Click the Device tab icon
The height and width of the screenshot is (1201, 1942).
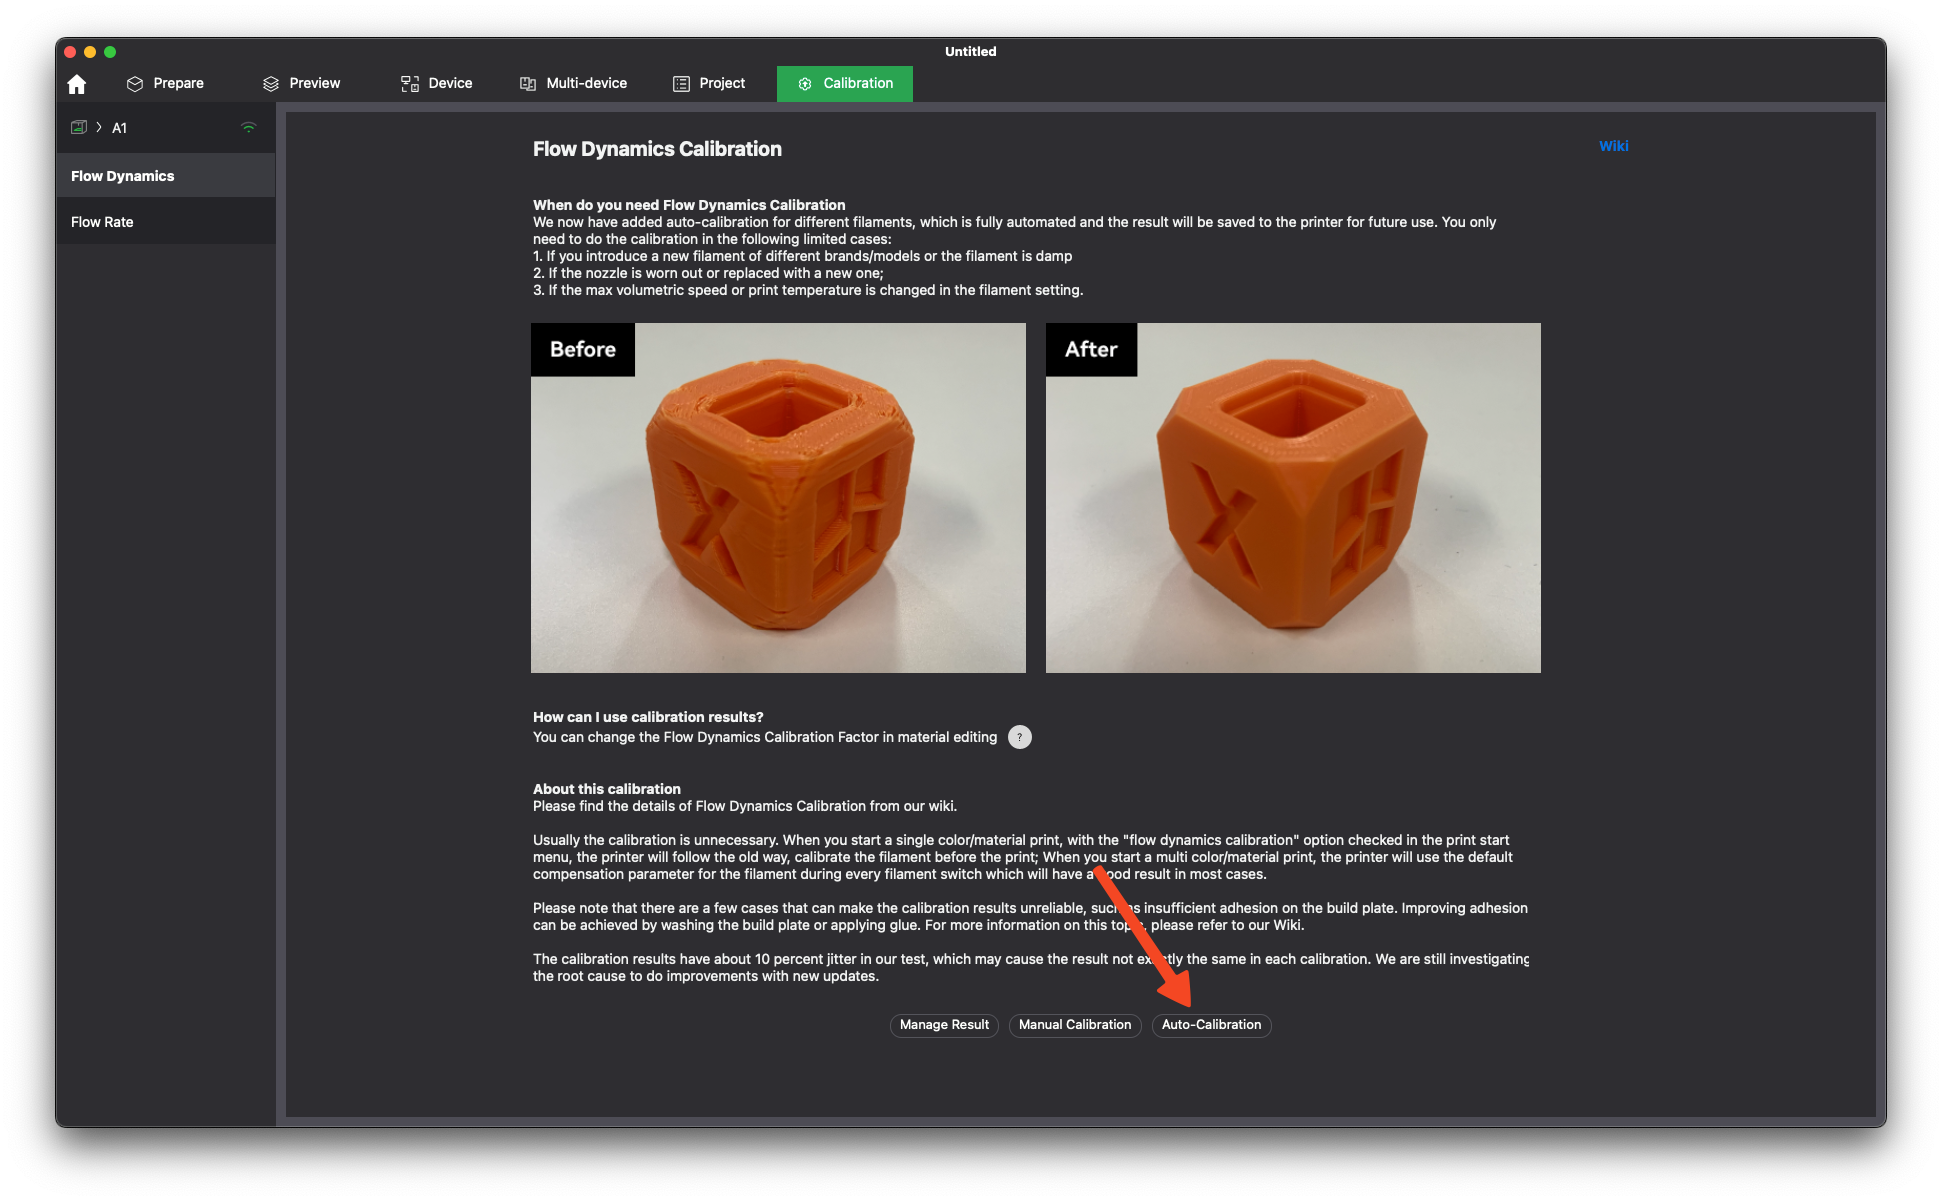coord(410,84)
